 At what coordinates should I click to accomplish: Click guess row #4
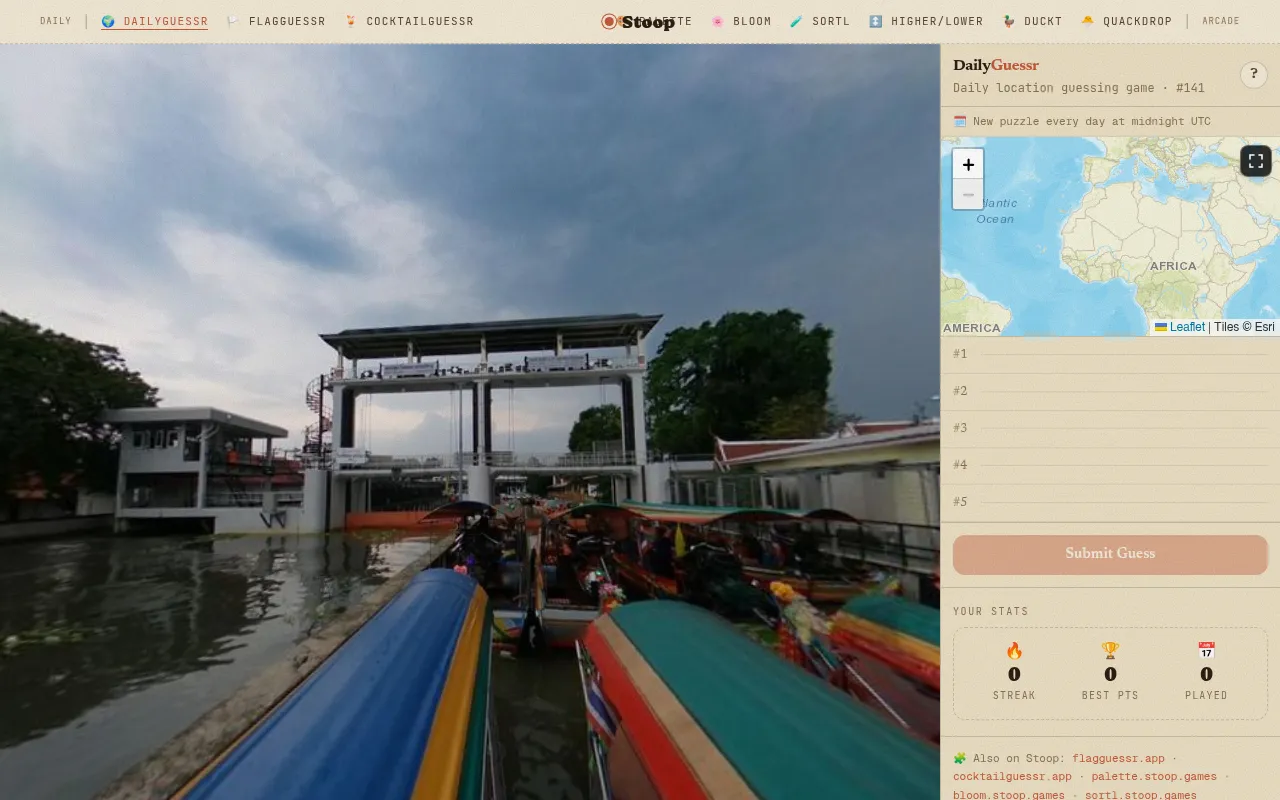coord(1110,465)
